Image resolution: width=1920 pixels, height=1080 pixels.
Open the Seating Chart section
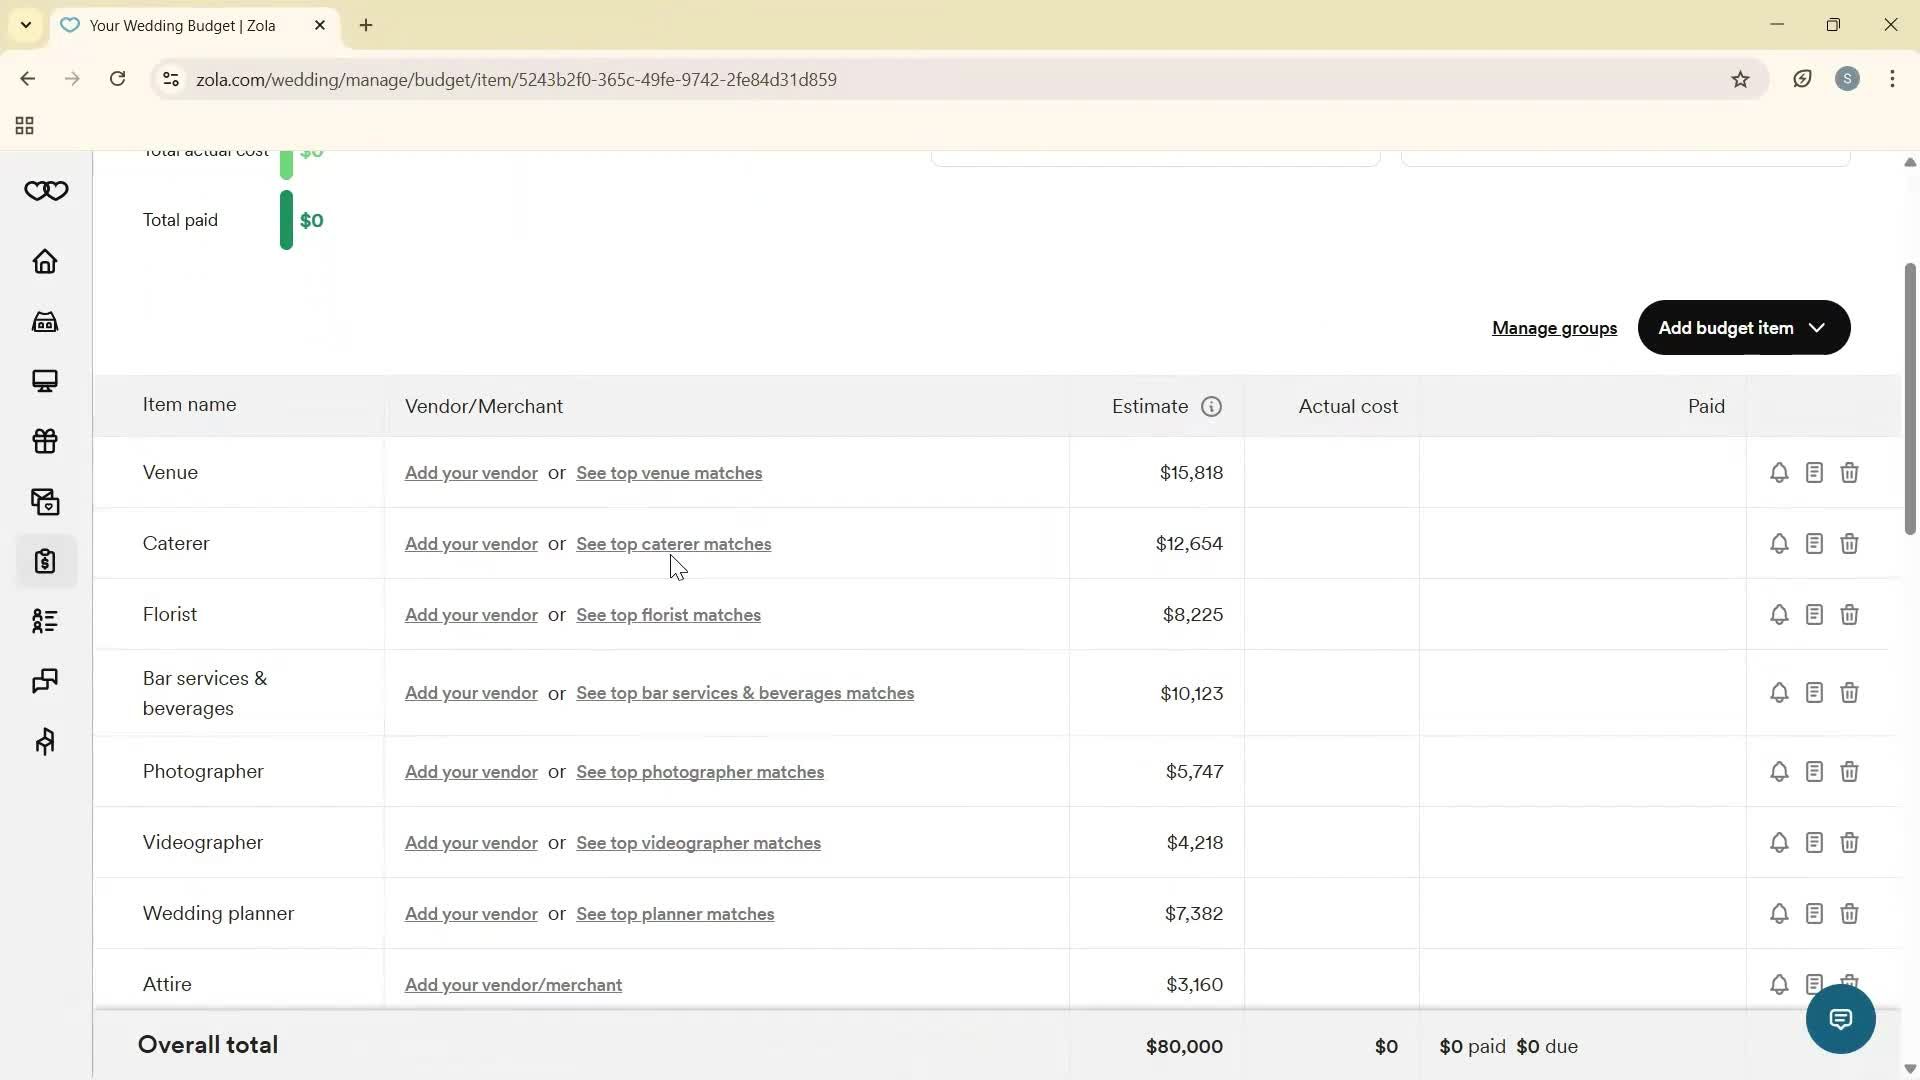pyautogui.click(x=44, y=741)
